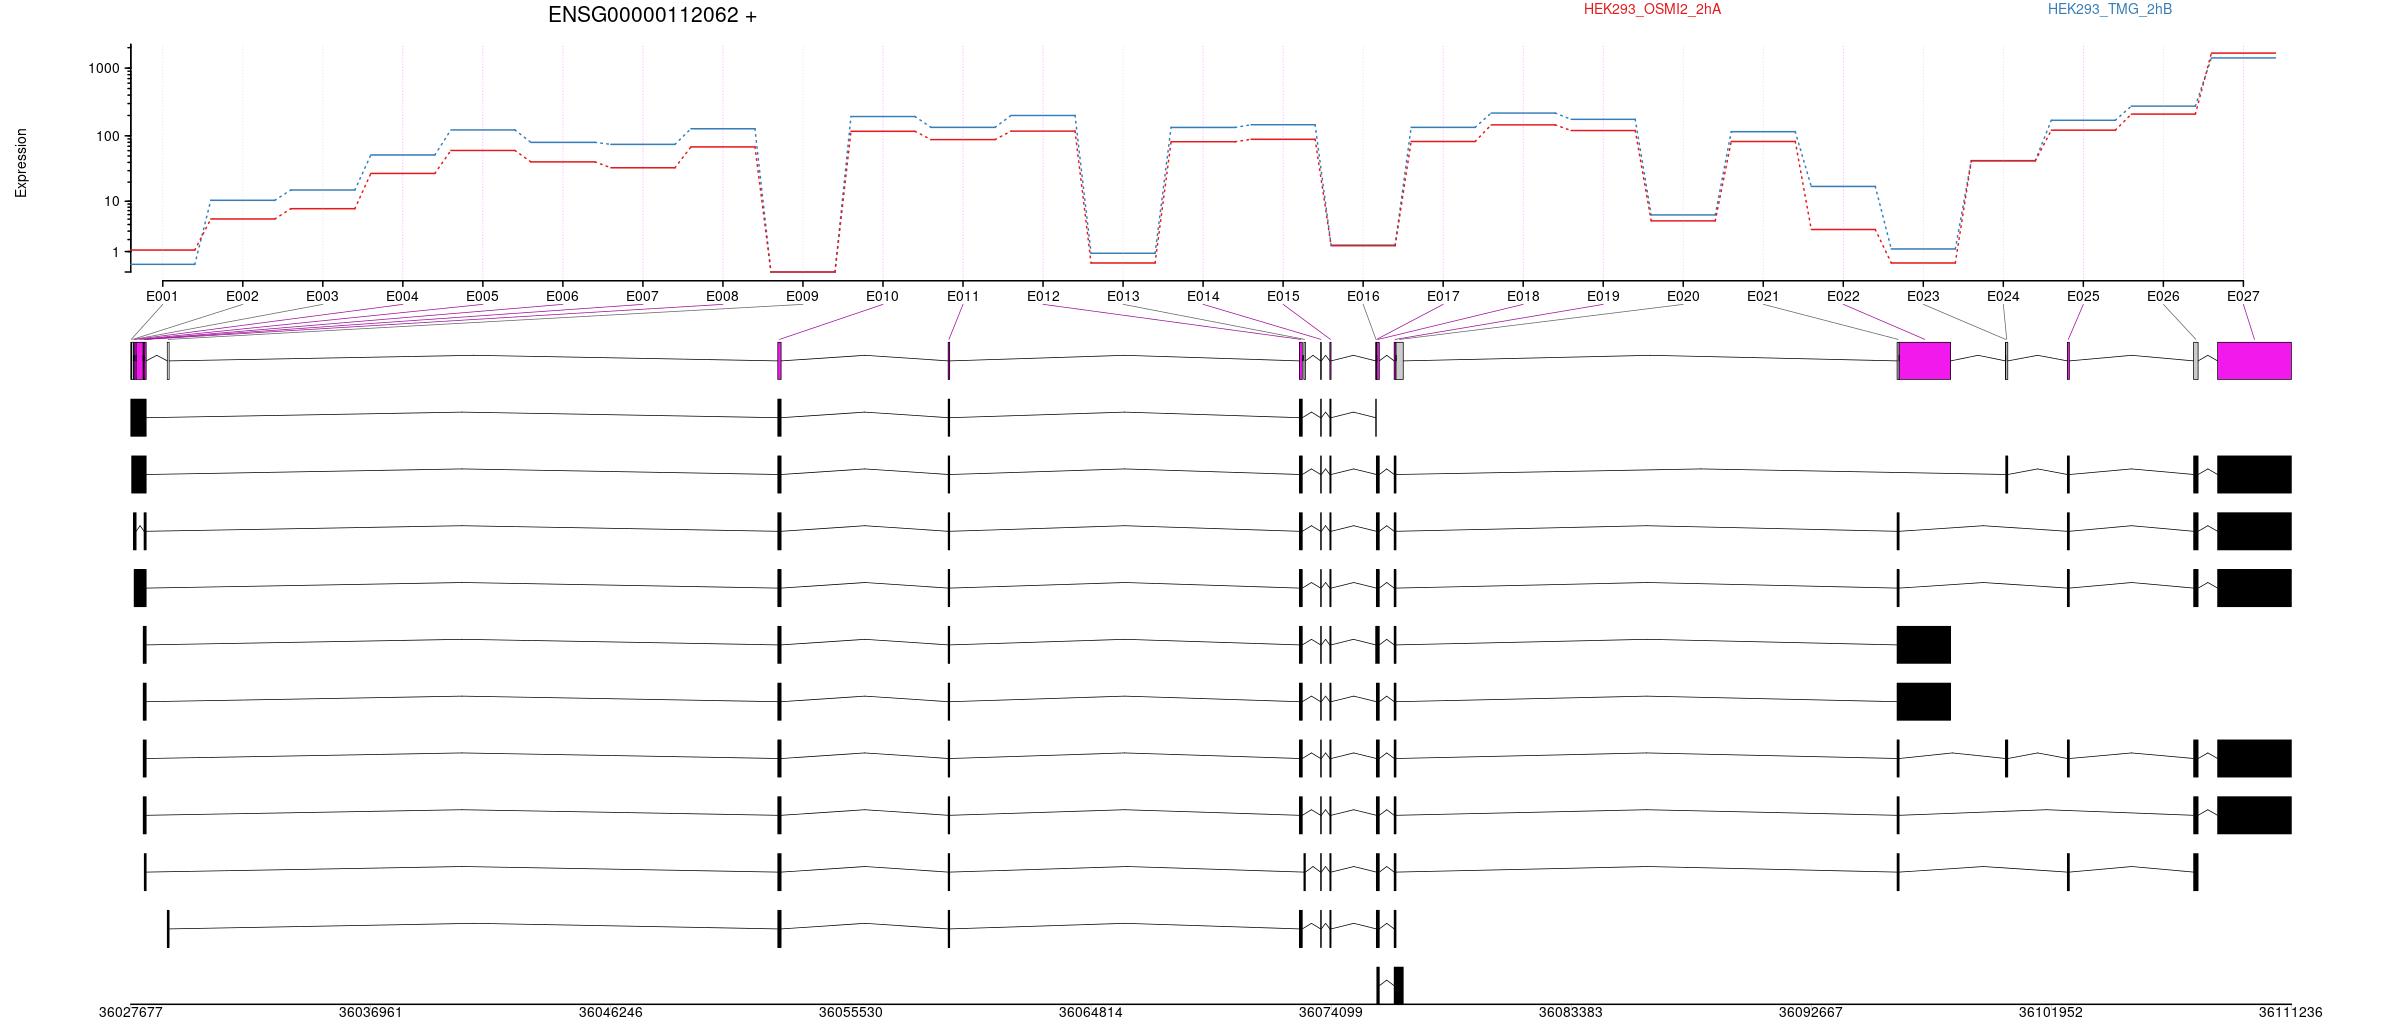Click genomic coordinate 36036961
This screenshot has height=1030, width=2400.
coord(370,1012)
